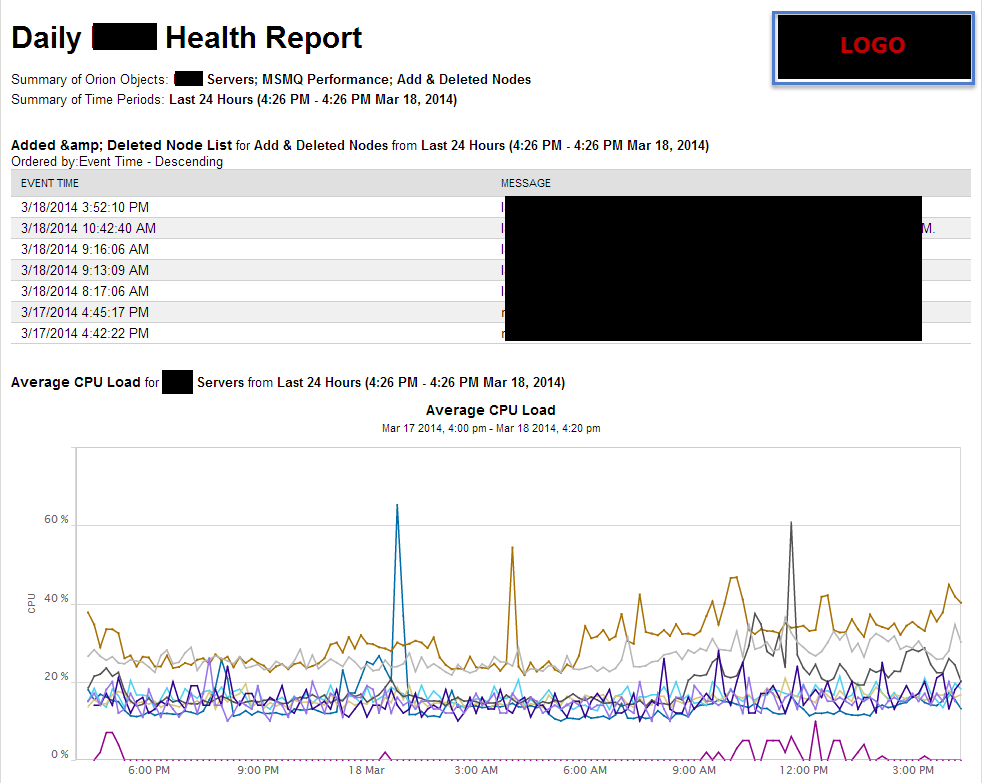
Task: Click the Average CPU Load section heading
Action: tap(288, 382)
